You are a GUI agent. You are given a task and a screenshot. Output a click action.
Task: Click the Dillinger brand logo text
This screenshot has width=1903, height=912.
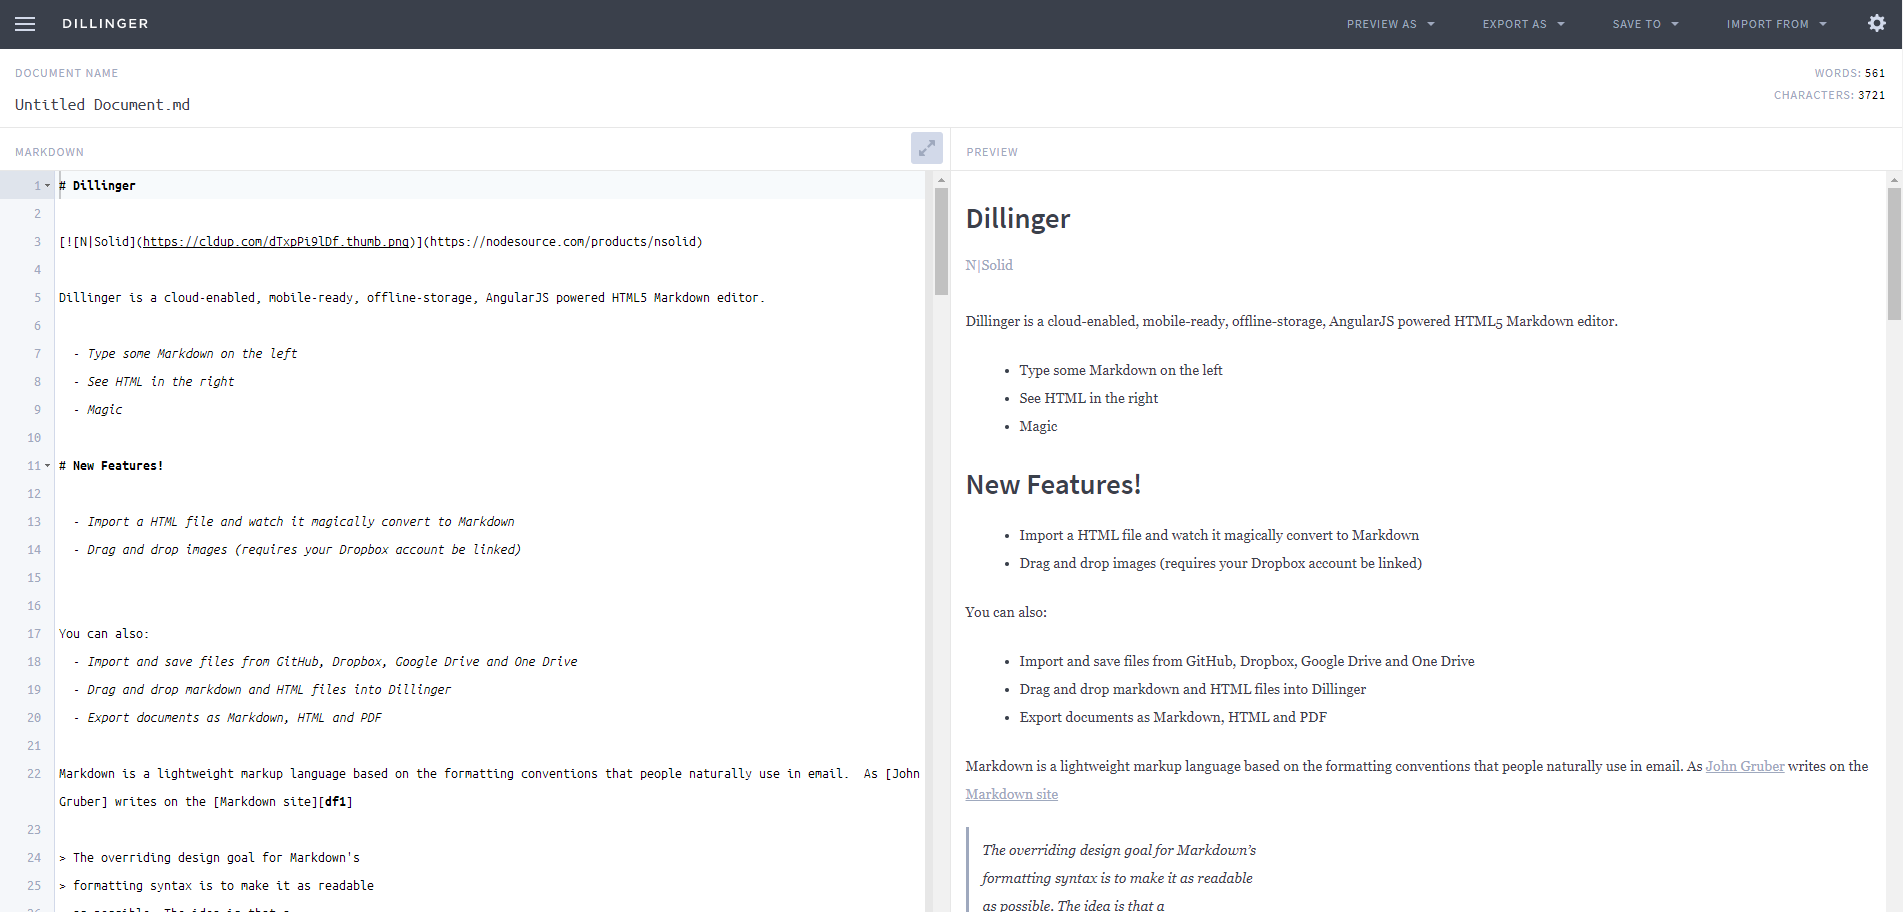(105, 24)
